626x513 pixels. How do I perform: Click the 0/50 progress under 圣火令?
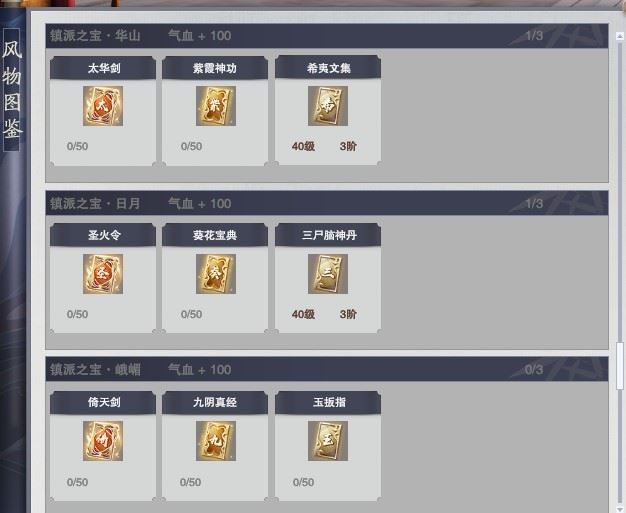click(x=77, y=314)
